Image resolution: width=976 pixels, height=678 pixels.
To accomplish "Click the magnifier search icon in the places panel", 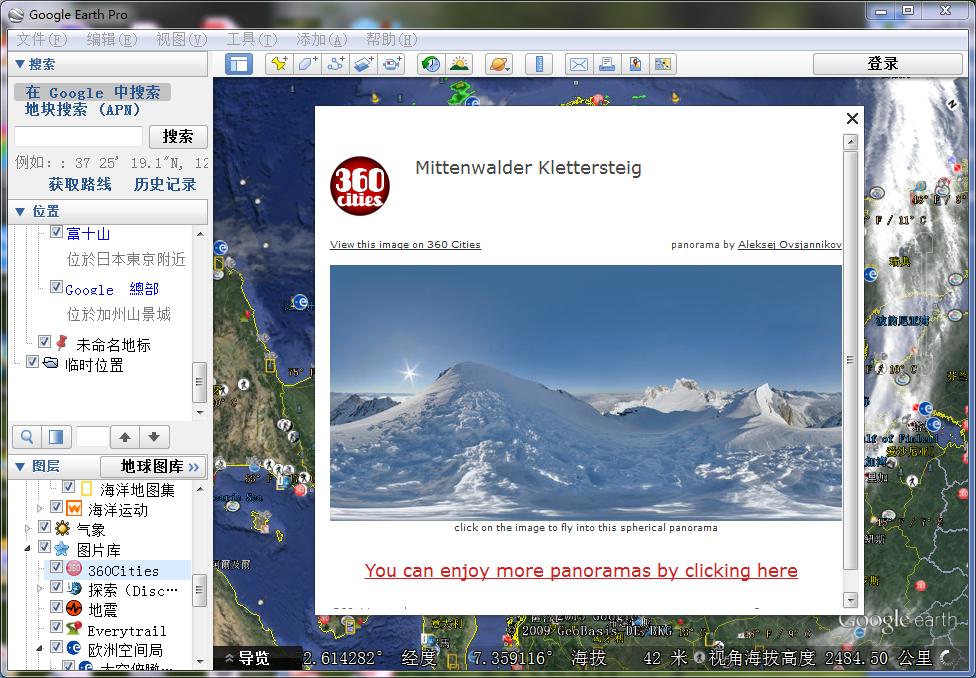I will tap(27, 437).
